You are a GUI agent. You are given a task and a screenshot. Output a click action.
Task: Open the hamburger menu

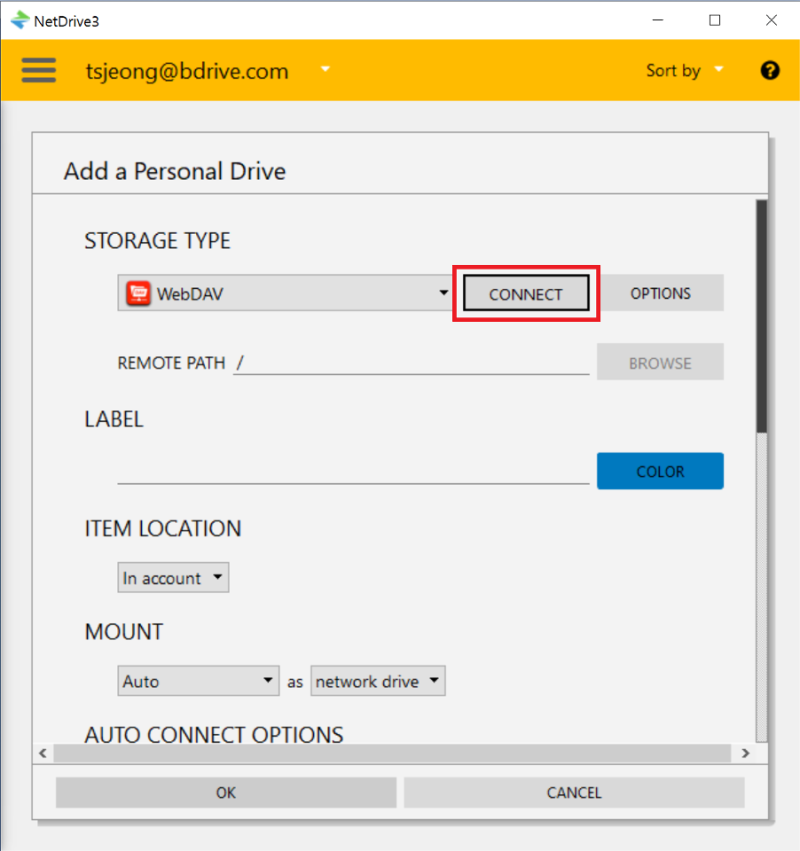click(x=39, y=70)
